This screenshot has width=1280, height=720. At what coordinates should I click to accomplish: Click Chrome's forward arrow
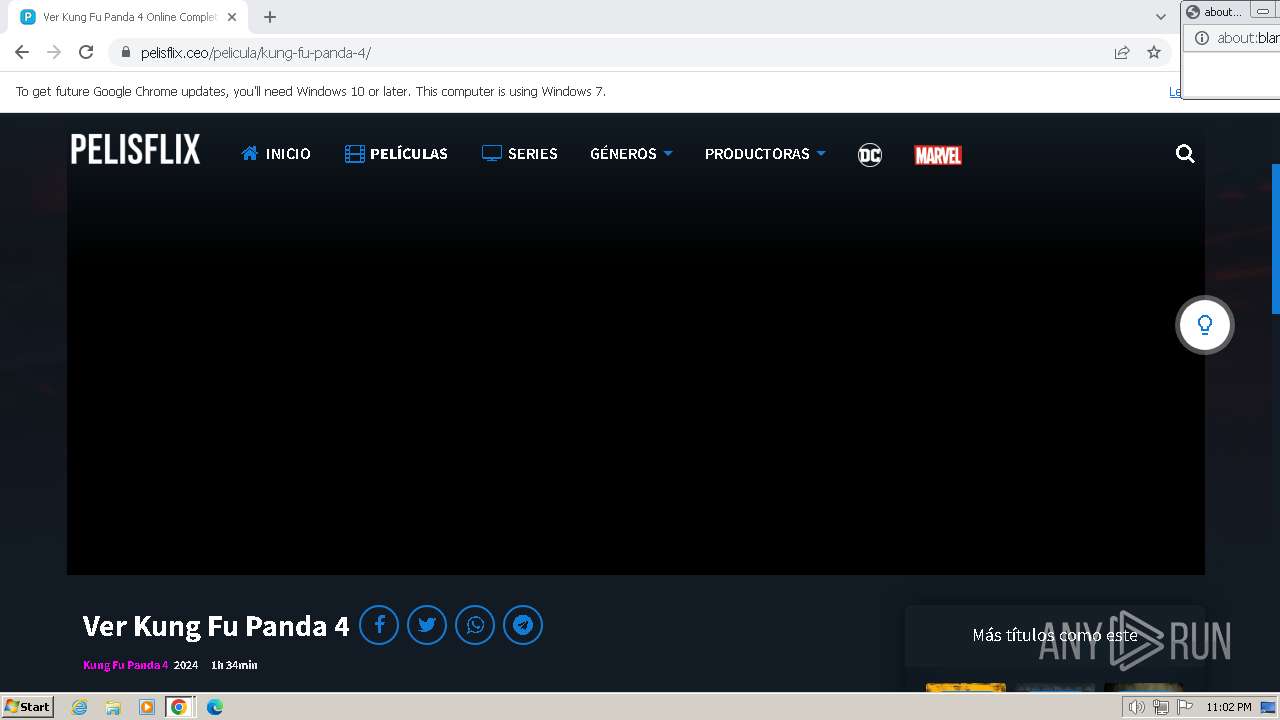point(54,52)
